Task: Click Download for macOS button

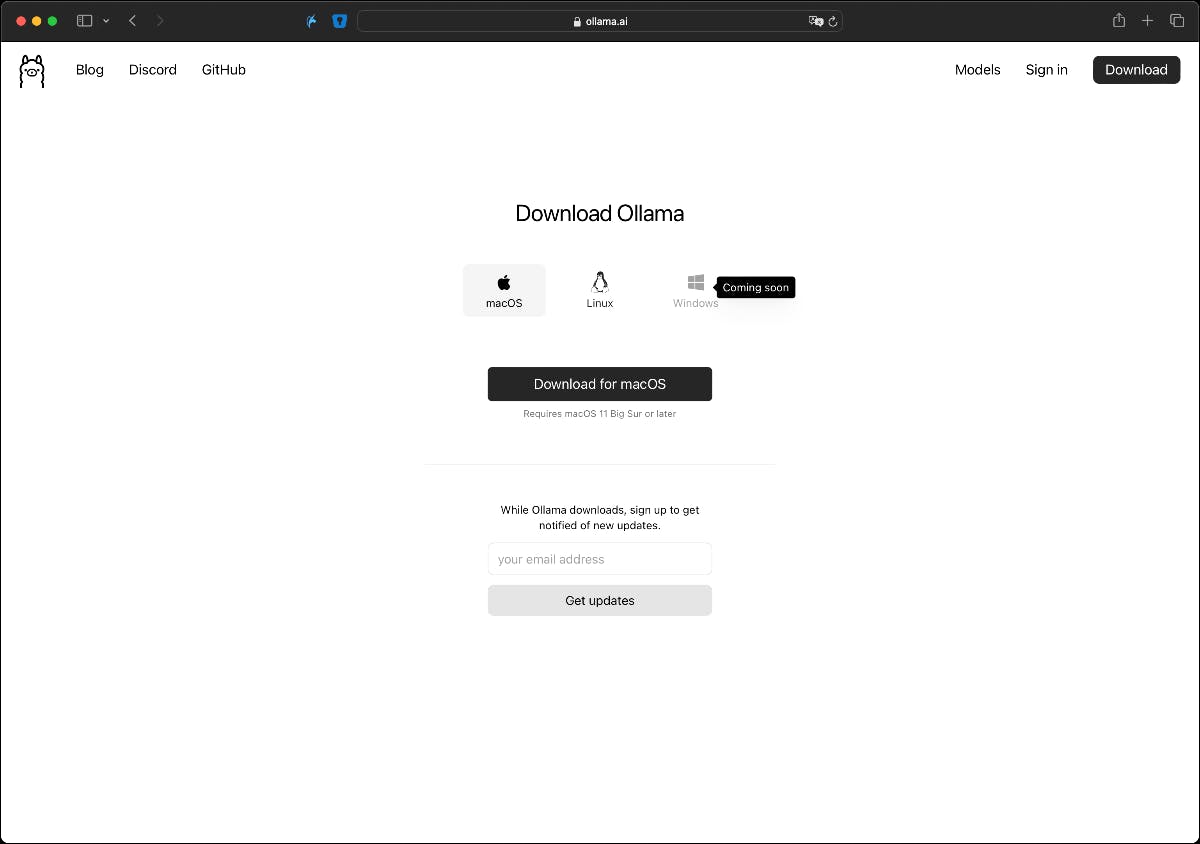Action: click(x=600, y=384)
